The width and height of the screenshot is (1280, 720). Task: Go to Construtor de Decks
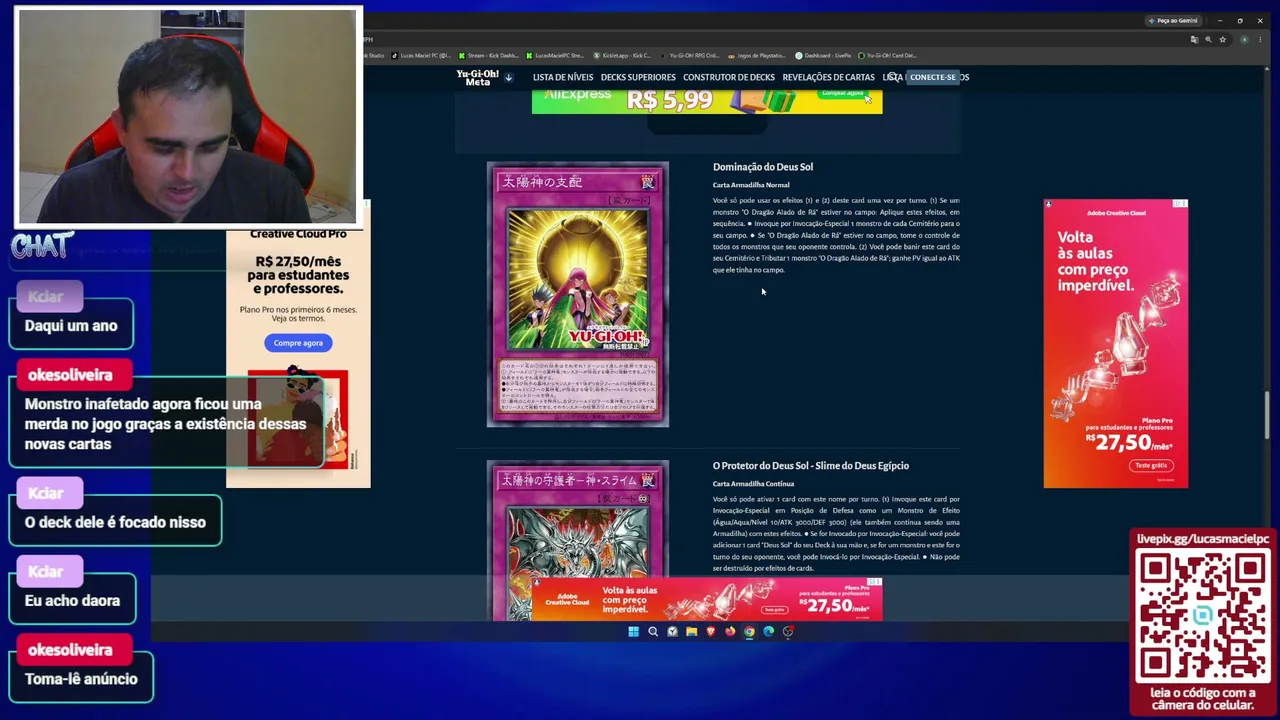tap(729, 77)
